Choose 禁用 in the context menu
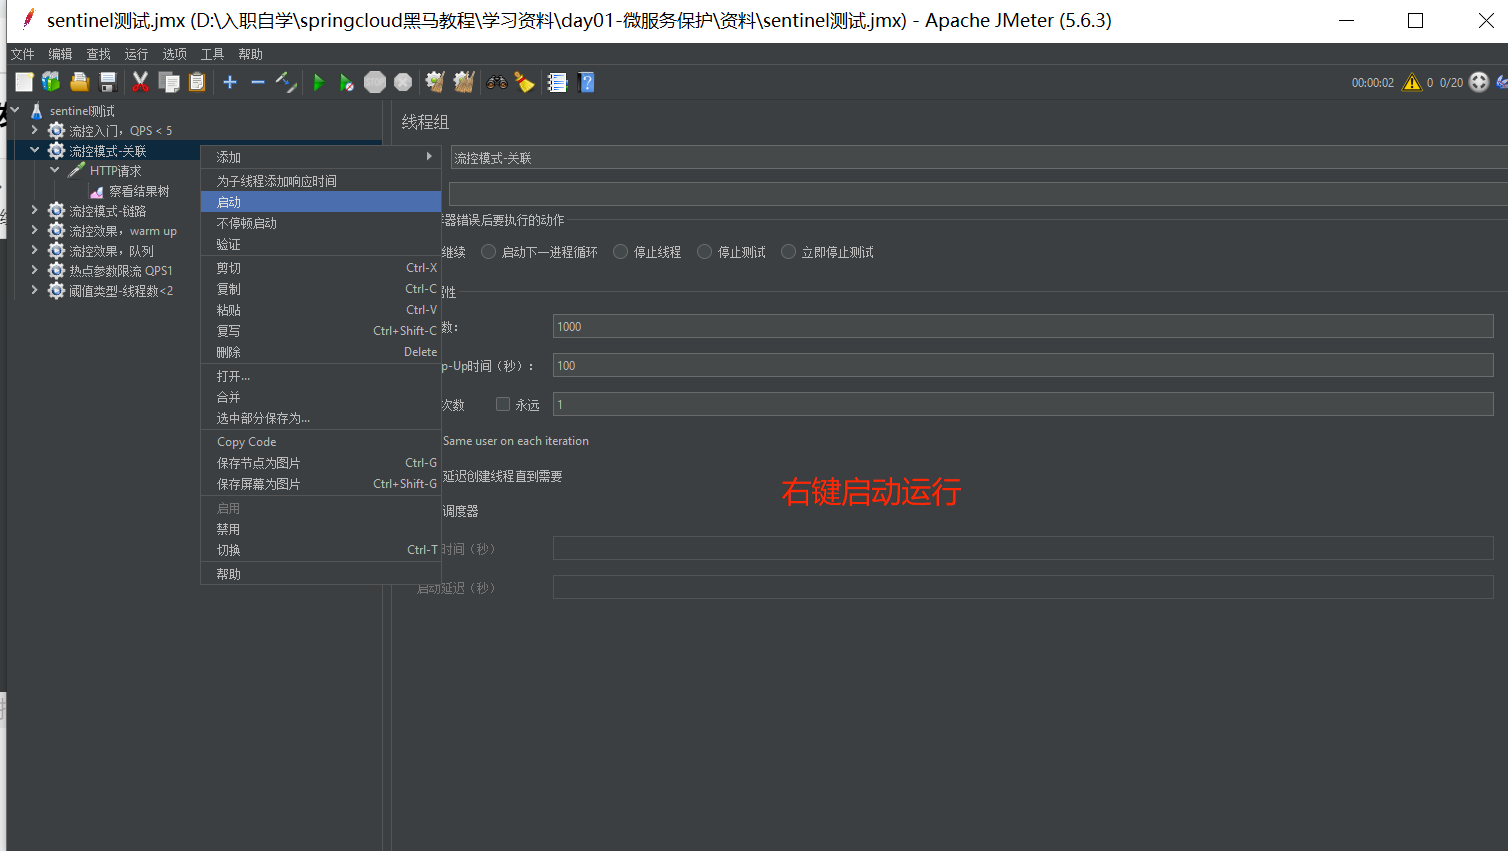Screen dimensions: 1508x851 (321, 529)
